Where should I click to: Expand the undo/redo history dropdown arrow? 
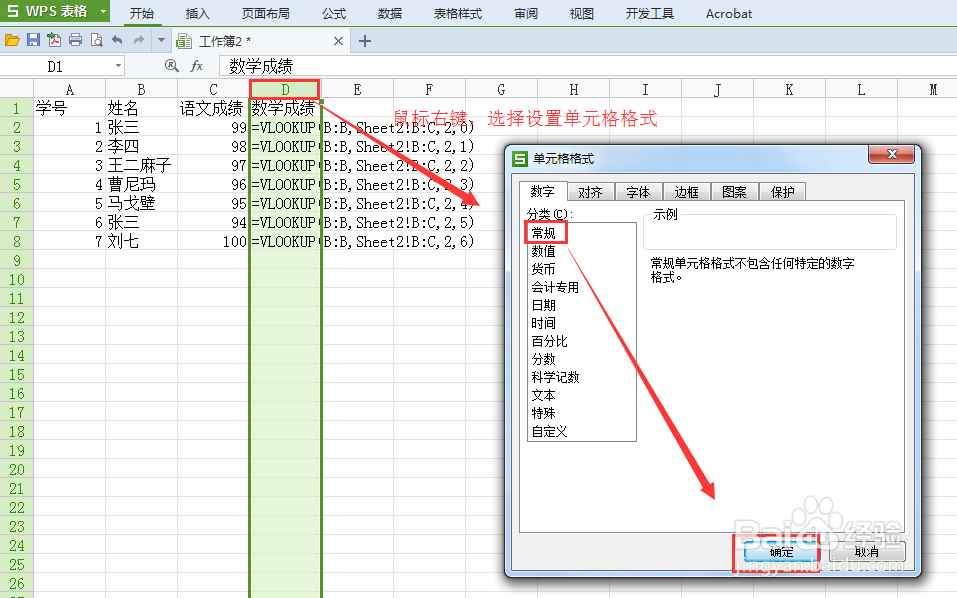pos(160,39)
